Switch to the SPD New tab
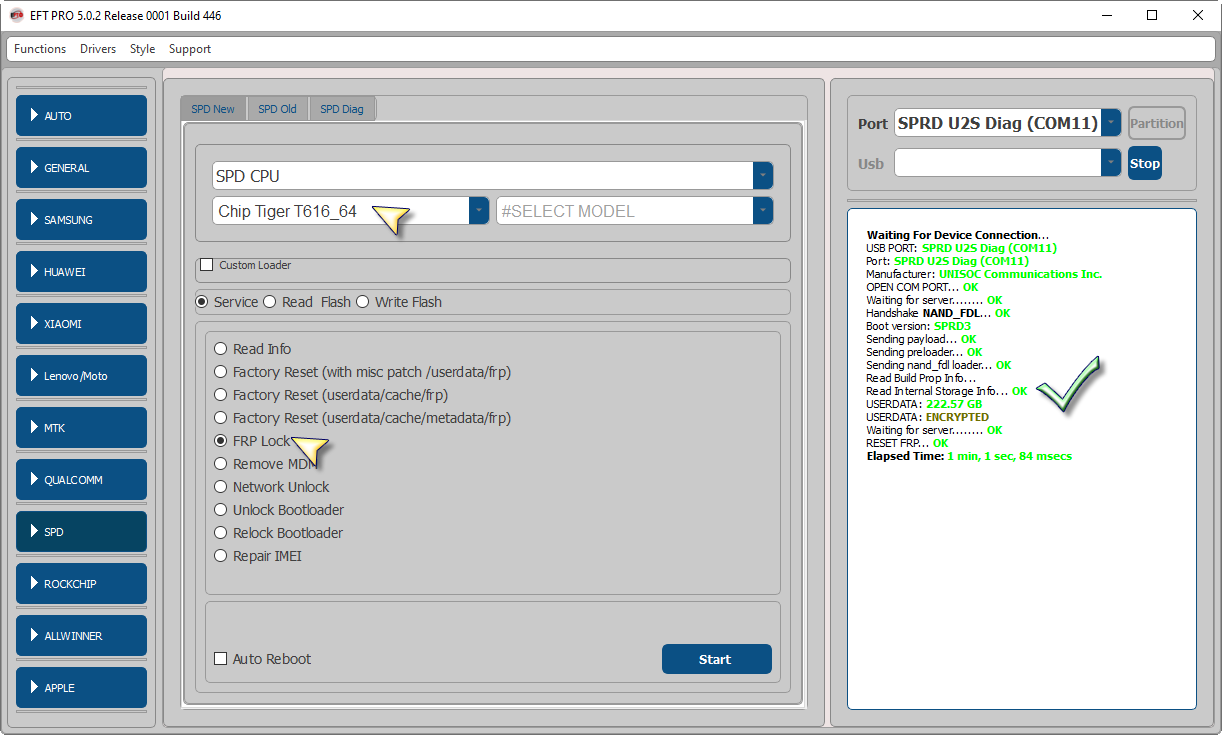Screen dimensions: 1222x735 coord(213,109)
